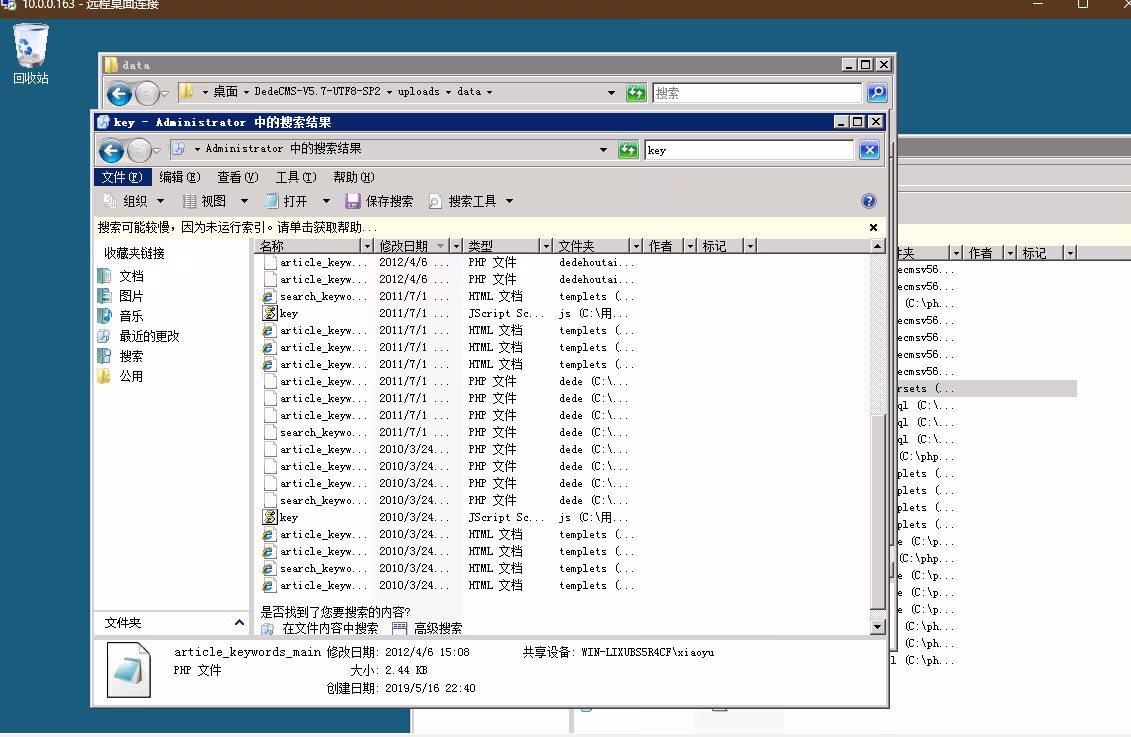Viewport: 1131px width, 737px height.
Task: Open the address bar history dropdown
Action: 603,150
